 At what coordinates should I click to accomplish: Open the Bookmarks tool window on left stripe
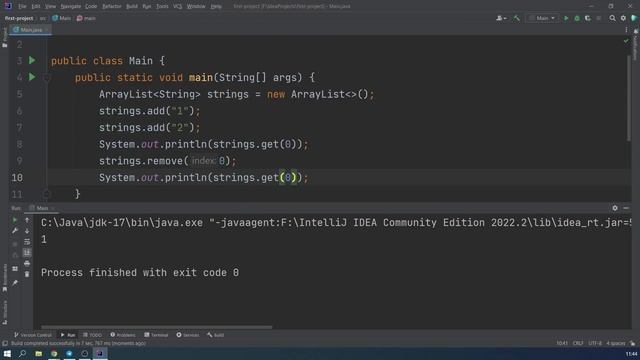click(x=4, y=278)
